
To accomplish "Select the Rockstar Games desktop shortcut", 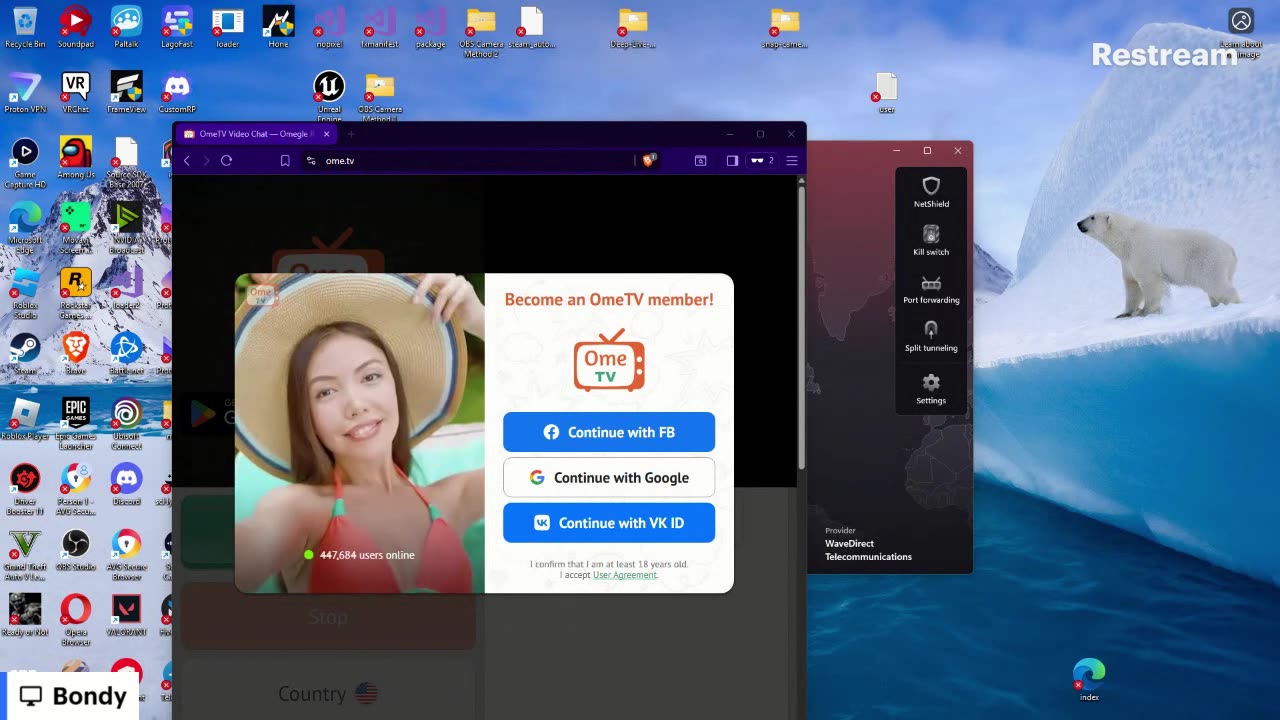I will [x=76, y=293].
